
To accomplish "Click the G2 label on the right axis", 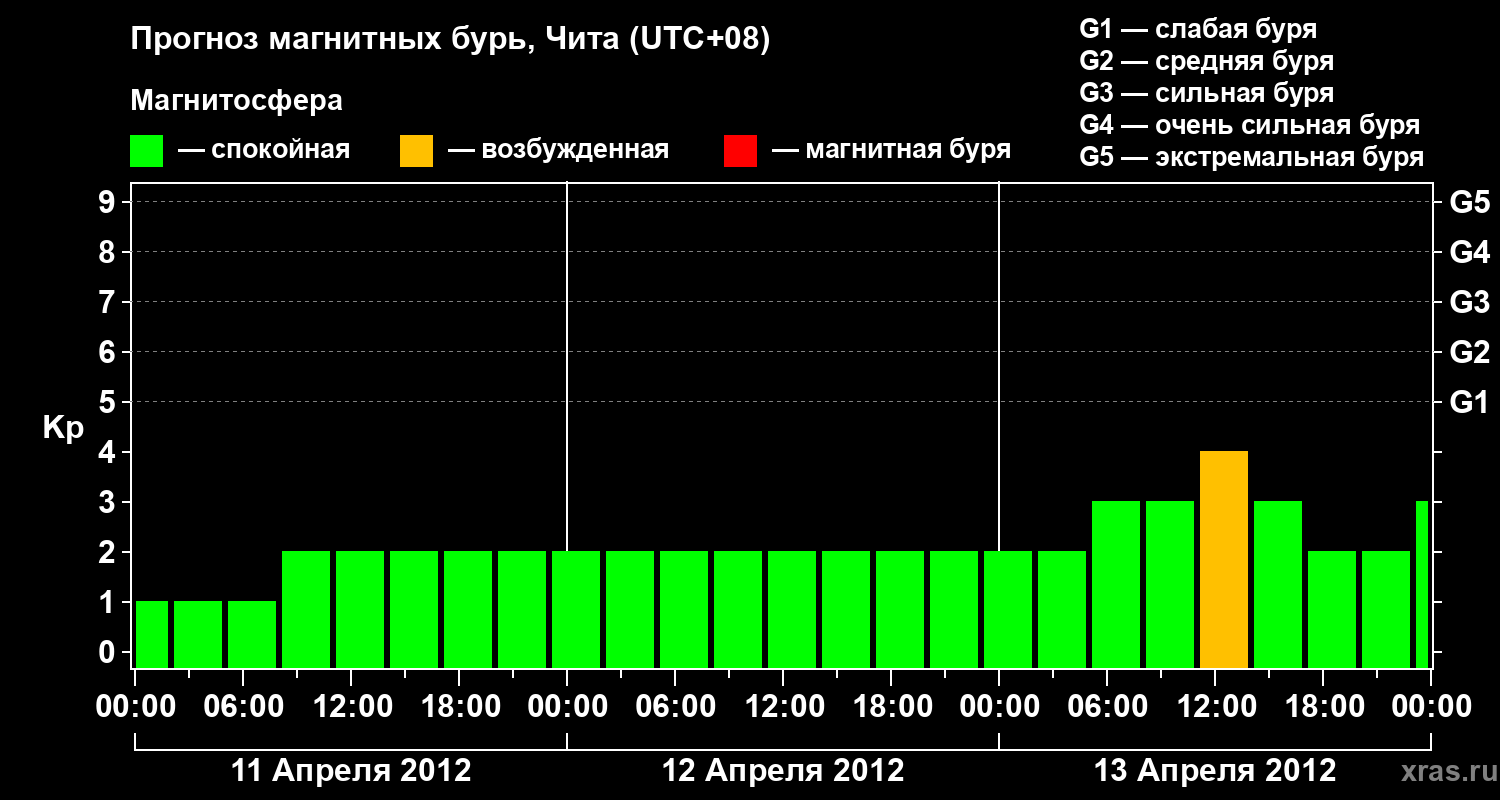I will pyautogui.click(x=1470, y=353).
